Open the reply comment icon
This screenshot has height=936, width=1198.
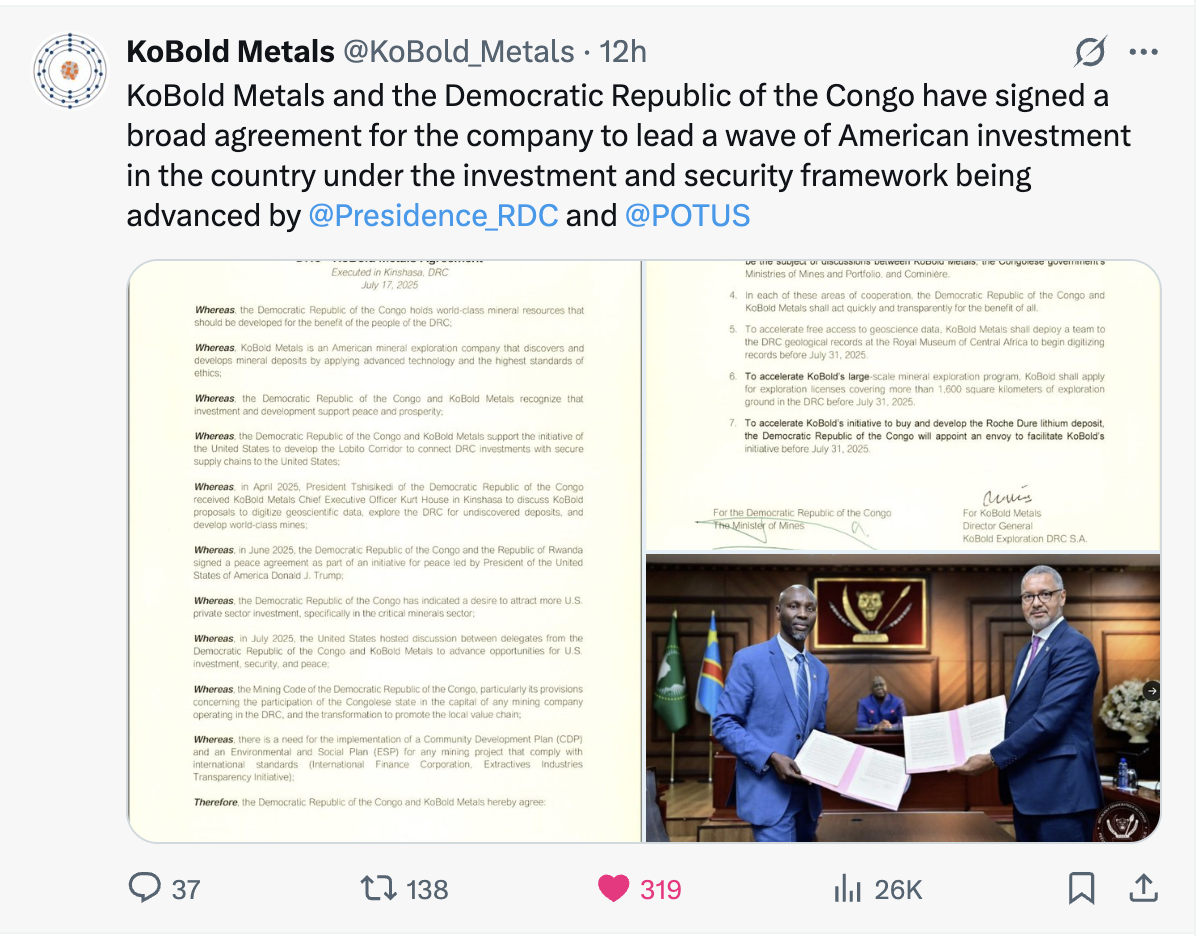pos(144,888)
